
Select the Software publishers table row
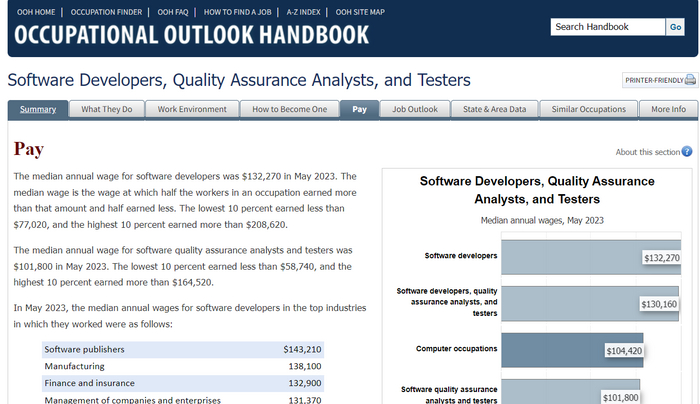(x=183, y=350)
